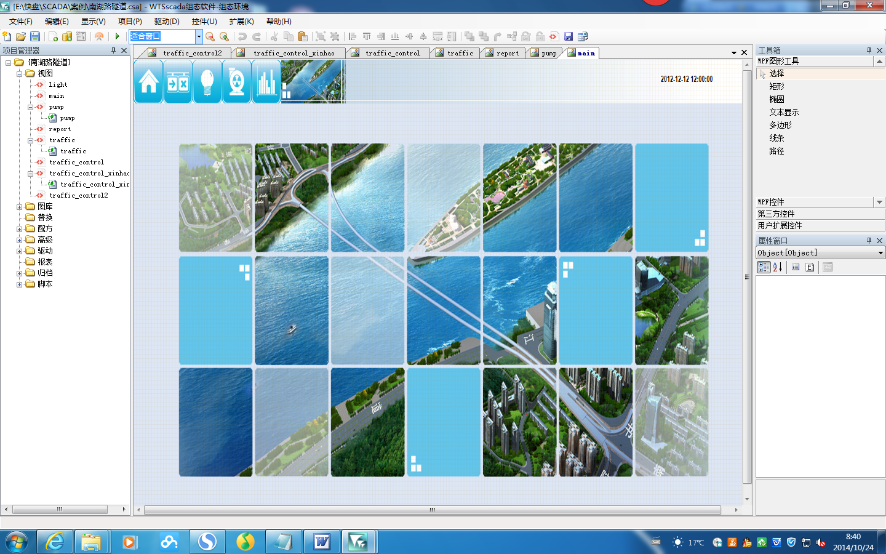
Task: Open the 用户扩展控件 section
Action: pos(819,225)
